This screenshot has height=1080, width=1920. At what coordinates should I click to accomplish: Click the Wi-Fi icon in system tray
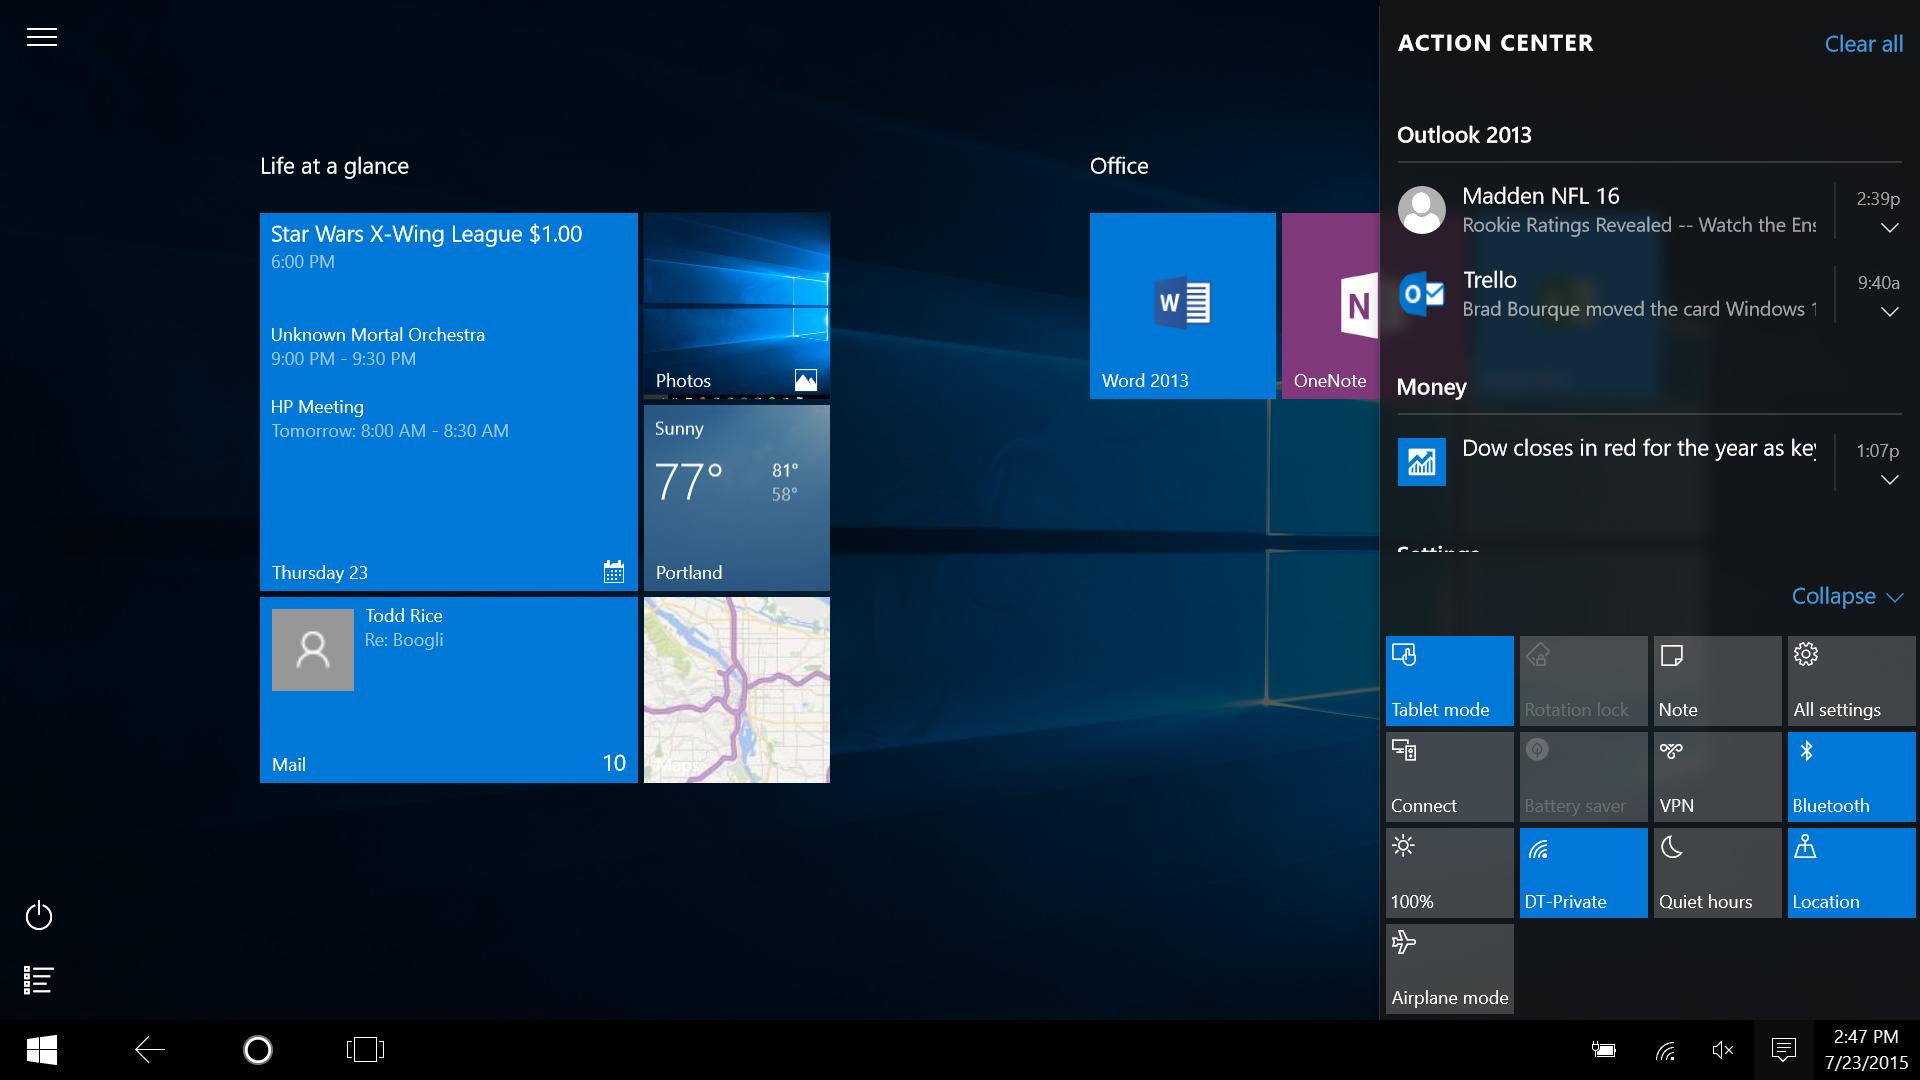(x=1665, y=1050)
